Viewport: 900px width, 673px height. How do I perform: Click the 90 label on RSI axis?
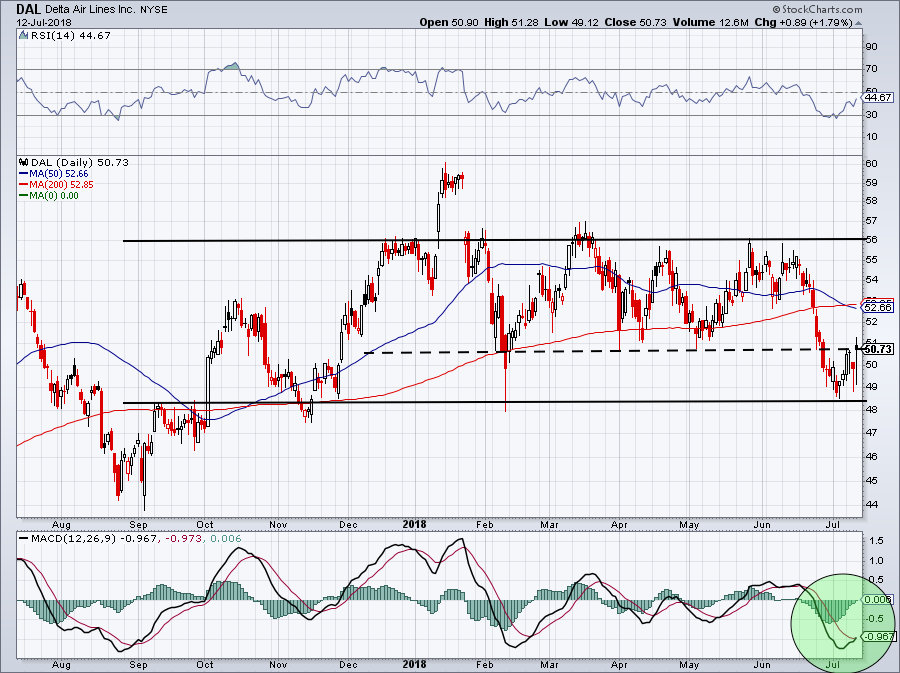pos(871,46)
